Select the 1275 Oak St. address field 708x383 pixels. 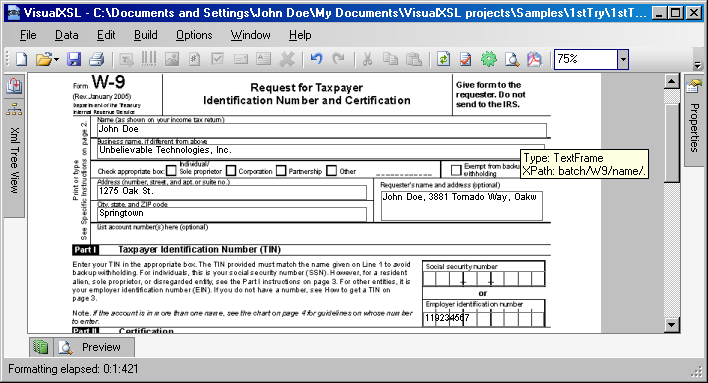pos(232,192)
